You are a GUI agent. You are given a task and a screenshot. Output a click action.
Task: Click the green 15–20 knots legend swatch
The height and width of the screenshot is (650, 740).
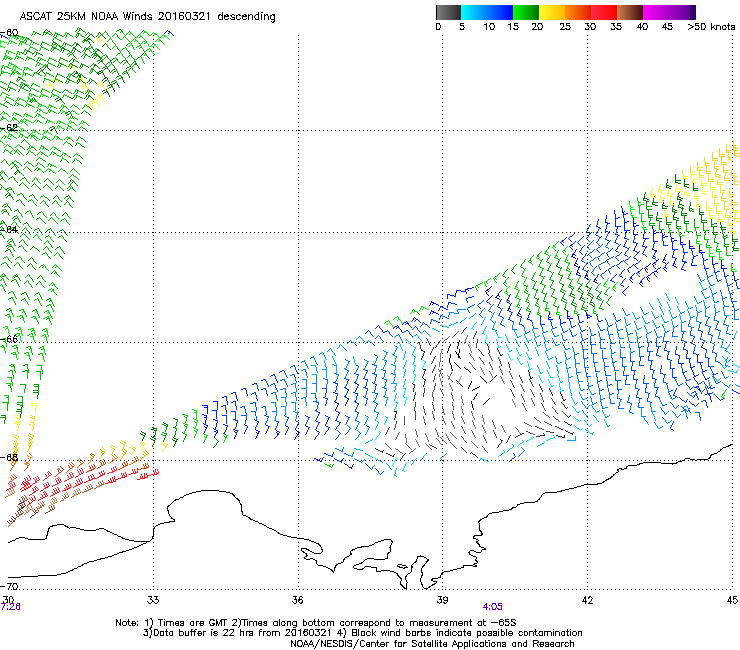pyautogui.click(x=526, y=12)
